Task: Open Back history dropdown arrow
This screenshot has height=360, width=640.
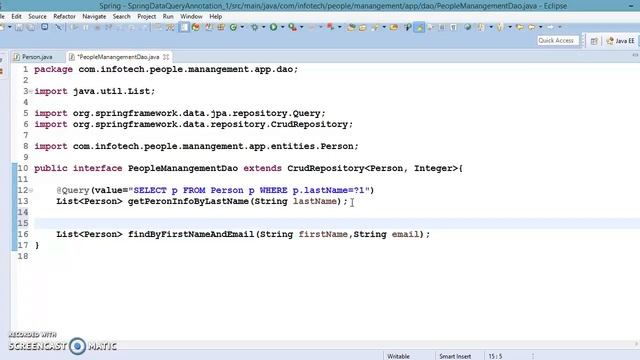Action: click(540, 27)
